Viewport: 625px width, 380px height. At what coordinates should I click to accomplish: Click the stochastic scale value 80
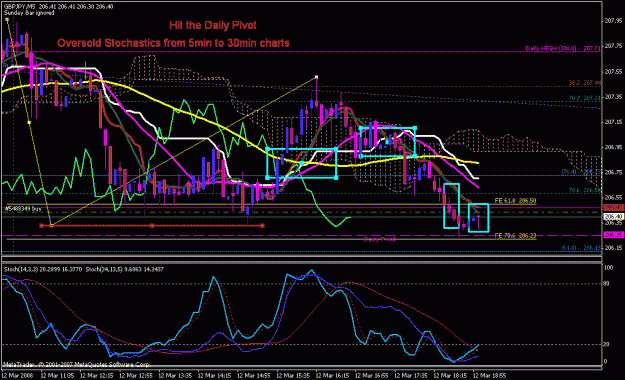[x=607, y=284]
